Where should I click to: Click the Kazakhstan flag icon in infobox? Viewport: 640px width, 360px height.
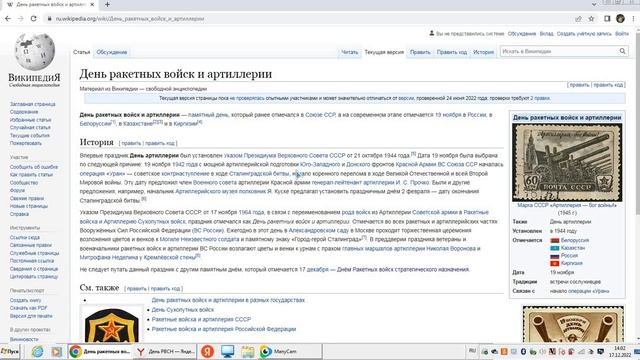point(554,248)
